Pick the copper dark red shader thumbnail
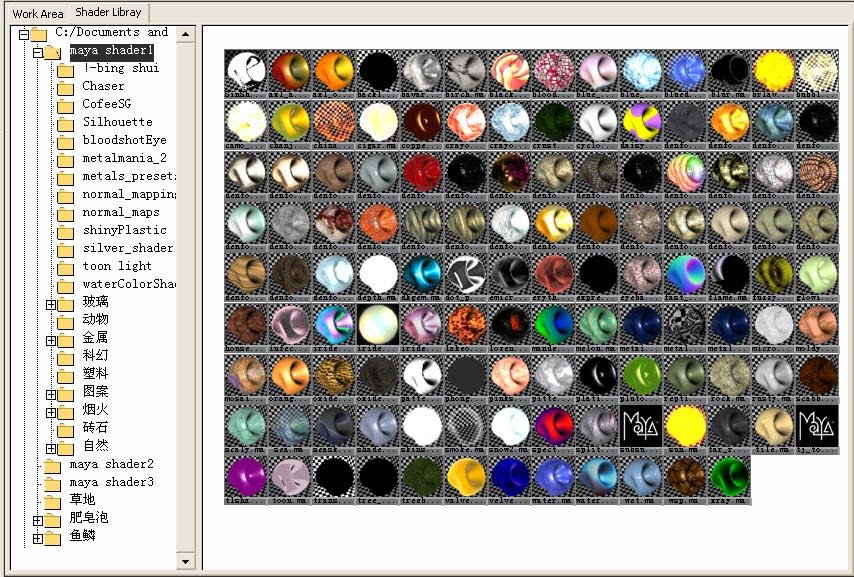 420,120
